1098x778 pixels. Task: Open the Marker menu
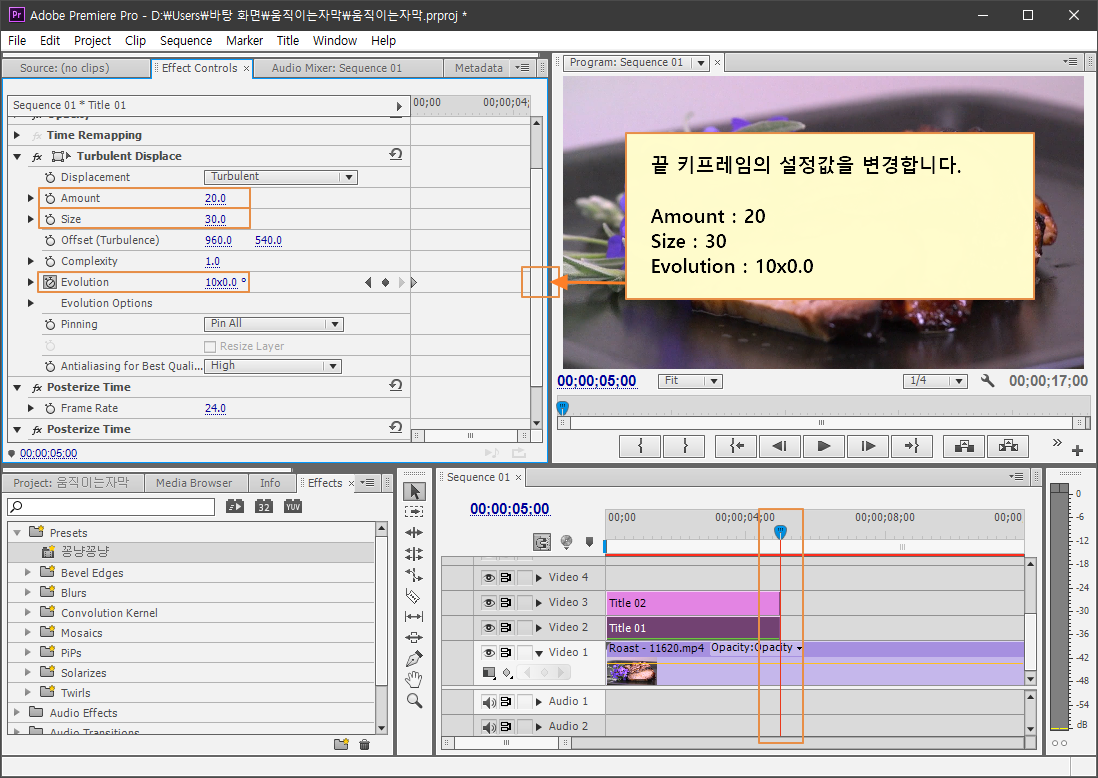pyautogui.click(x=244, y=41)
